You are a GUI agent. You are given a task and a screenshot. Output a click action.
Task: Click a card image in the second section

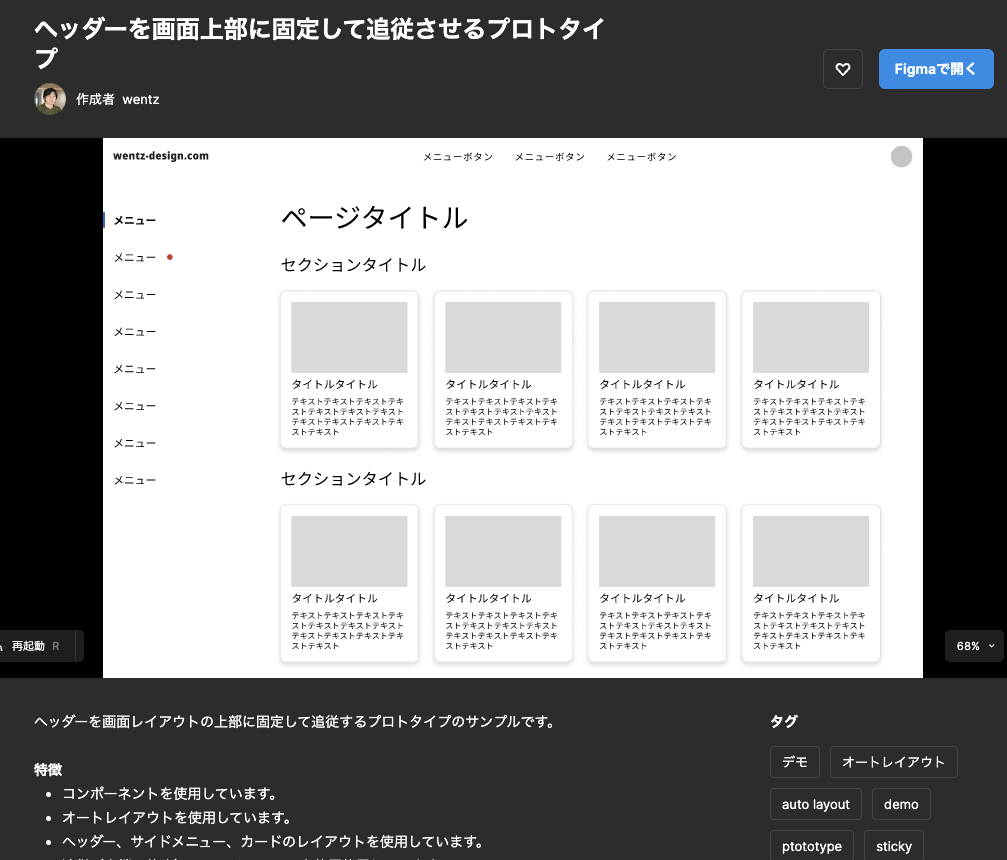(349, 551)
